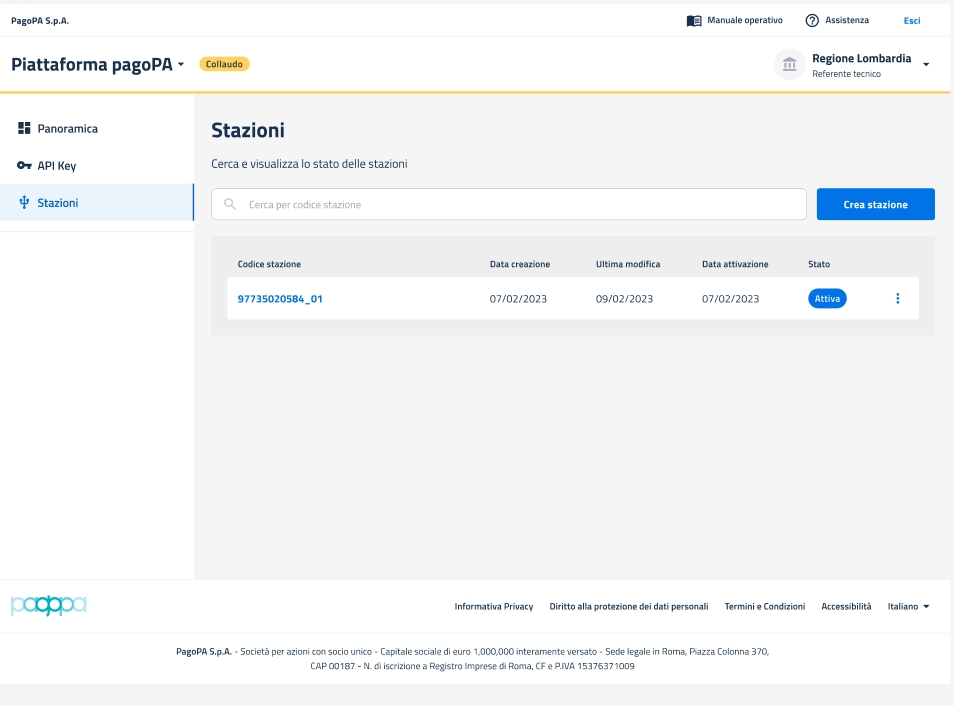Click the Regione Lombardia institution icon
Screen dimensions: 954x706
click(790, 65)
